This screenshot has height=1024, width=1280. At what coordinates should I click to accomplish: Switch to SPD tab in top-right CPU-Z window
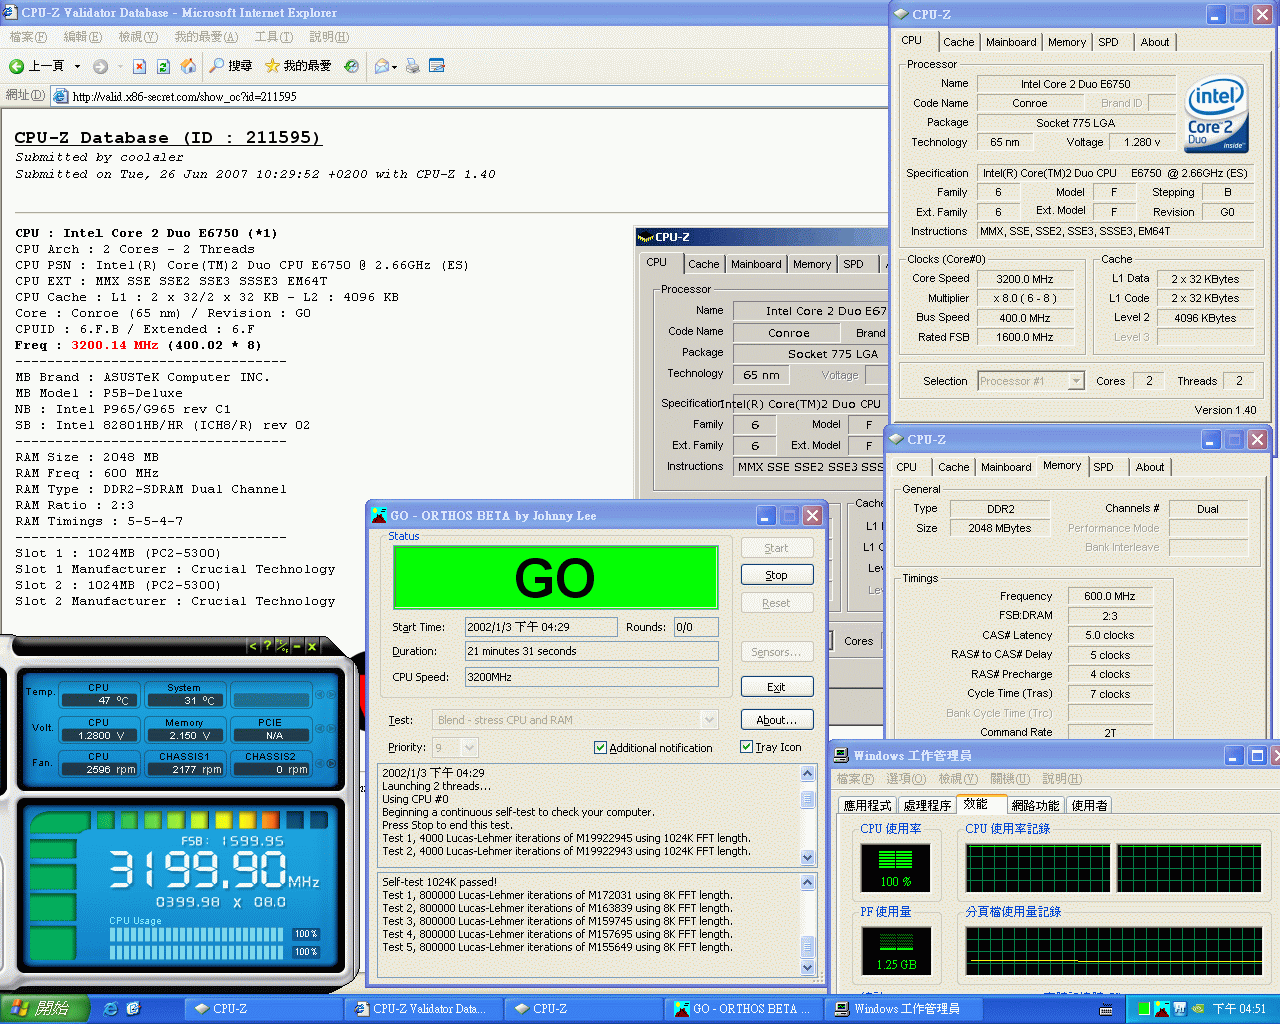pyautogui.click(x=1108, y=42)
